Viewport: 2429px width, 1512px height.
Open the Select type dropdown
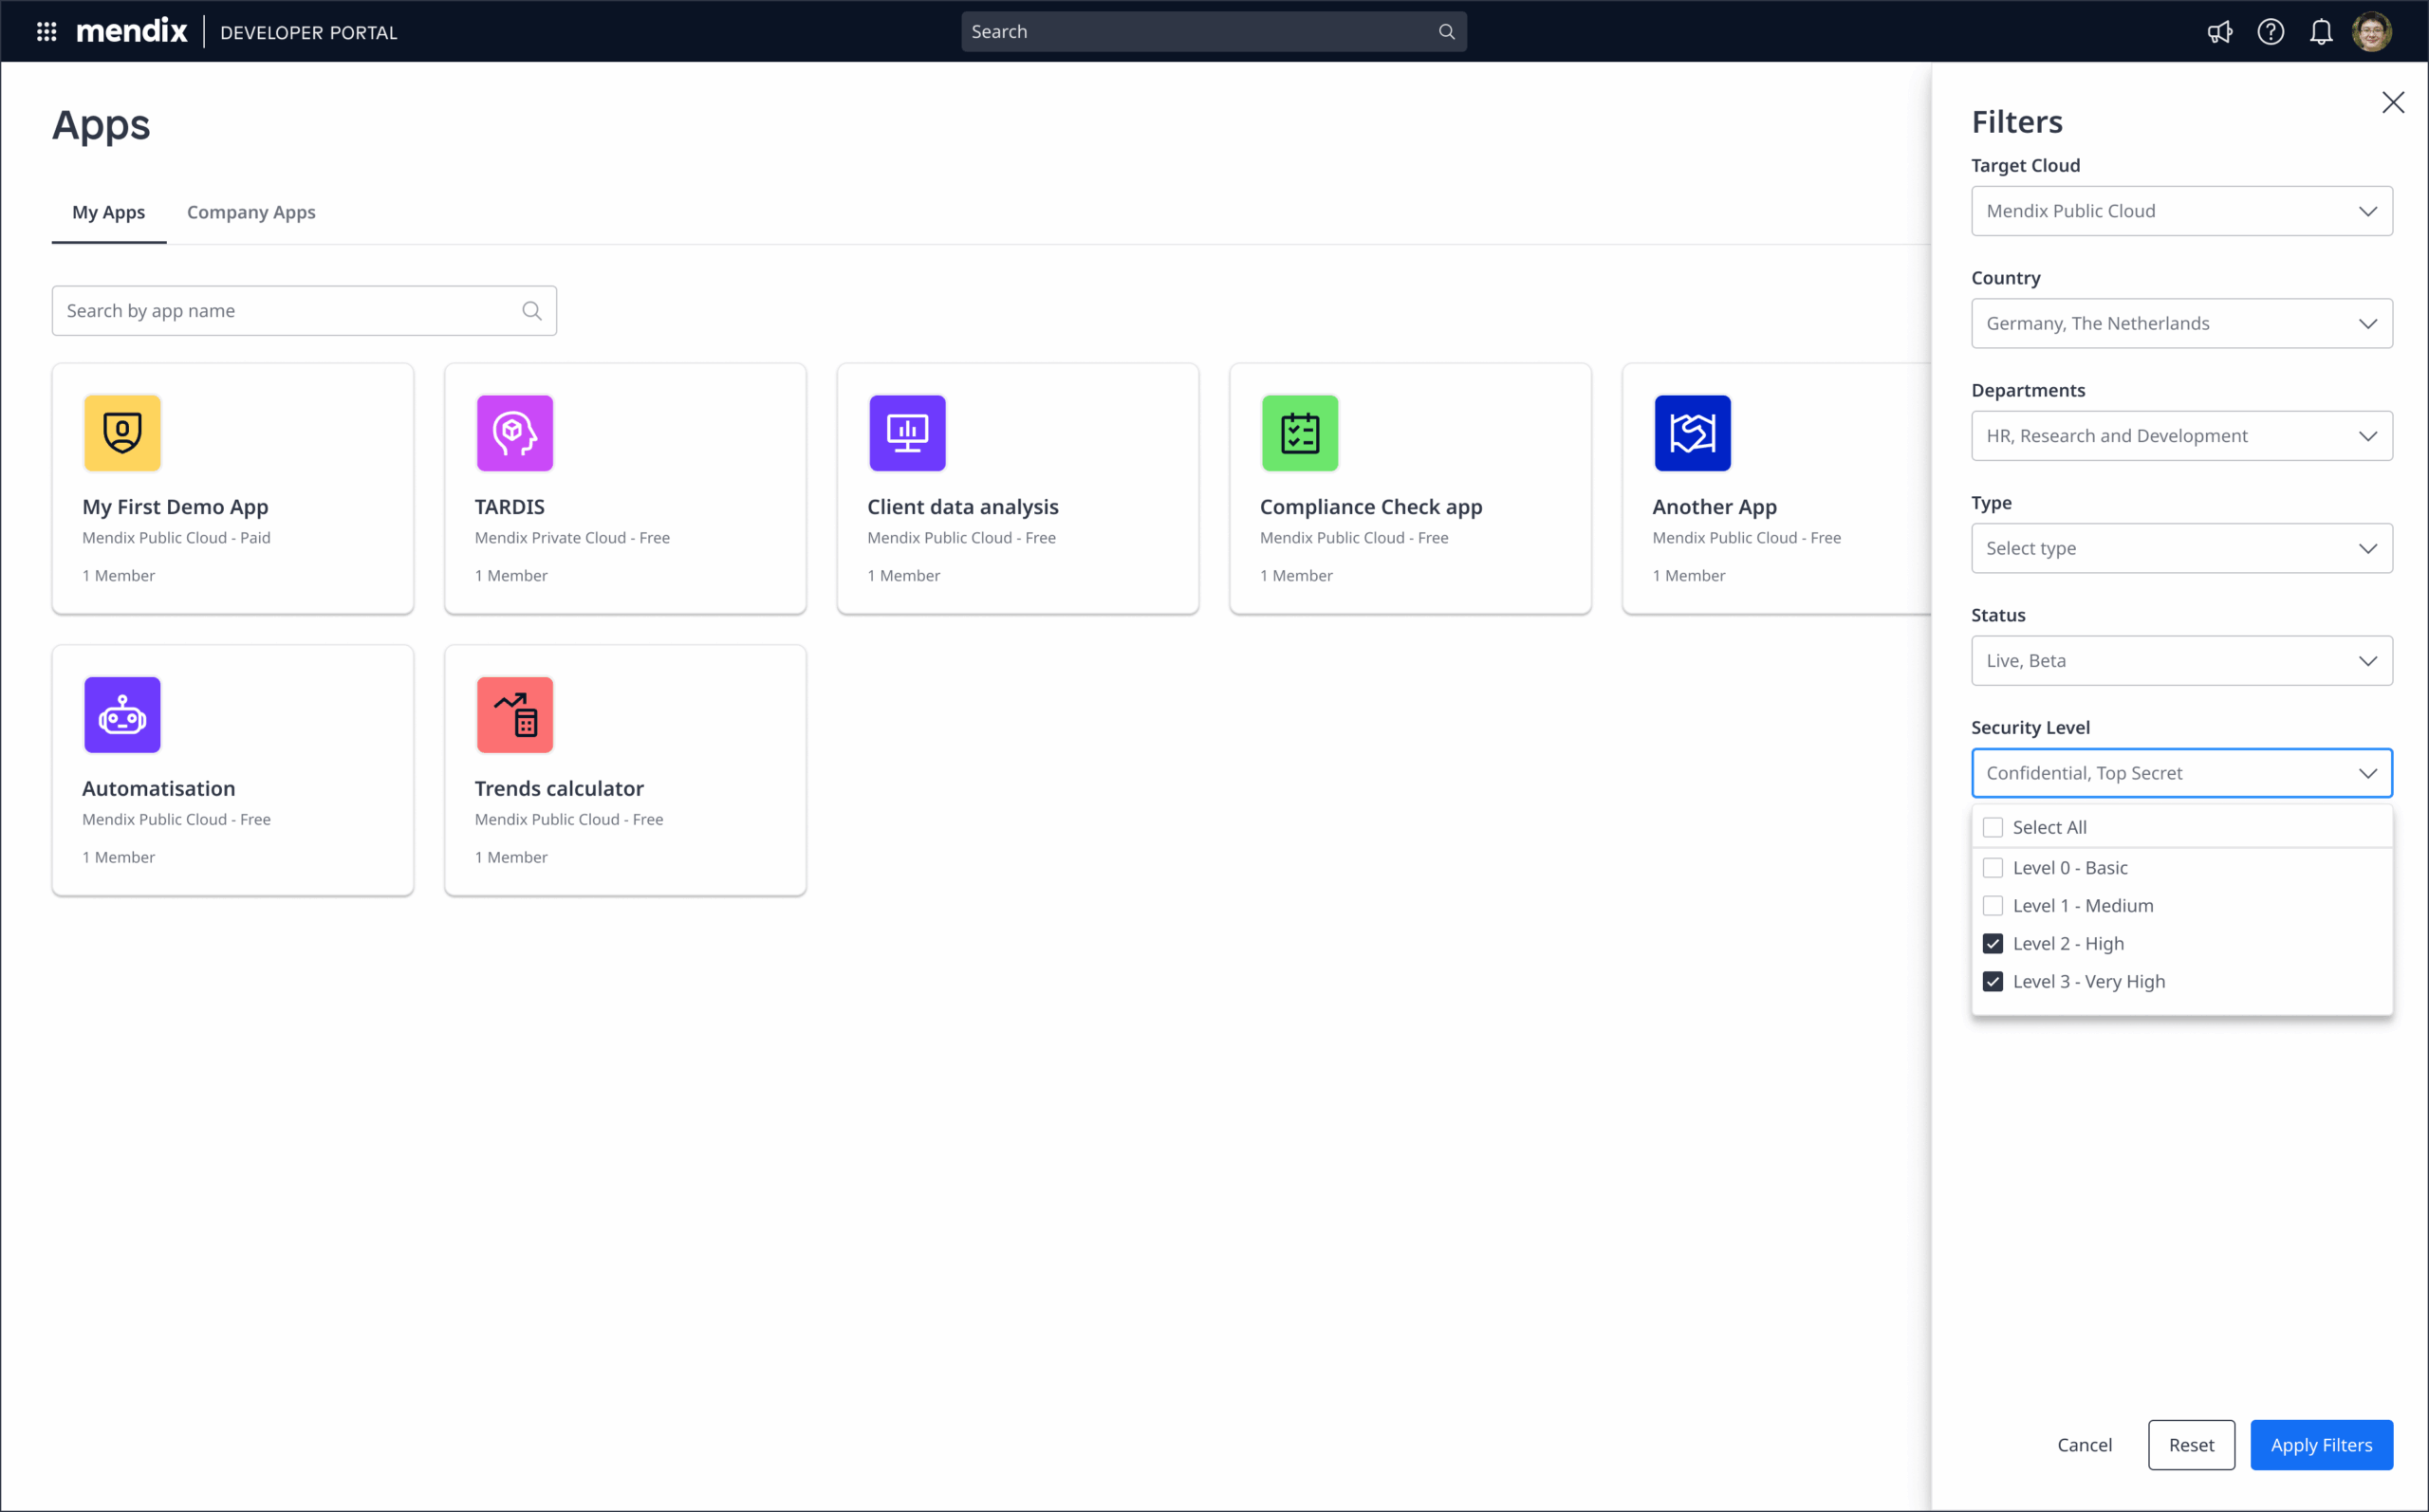tap(2180, 548)
